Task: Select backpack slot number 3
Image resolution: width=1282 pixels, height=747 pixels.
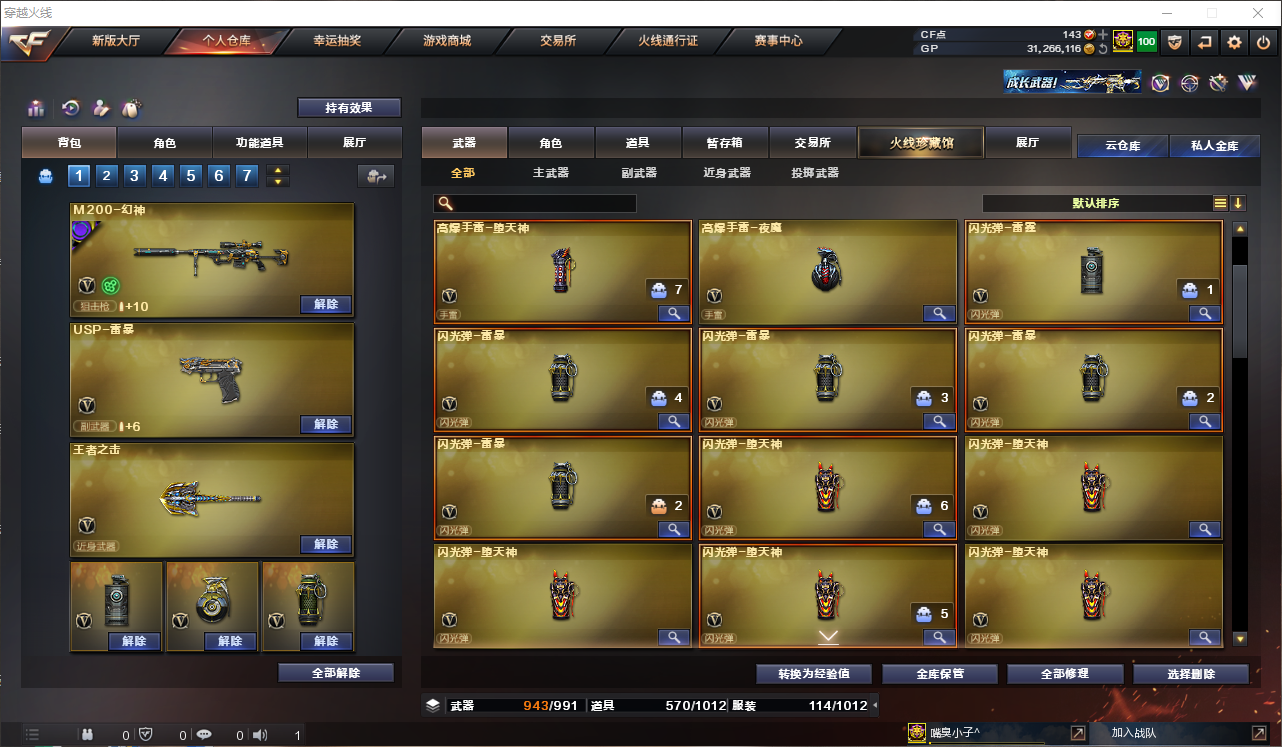Action: coord(135,176)
